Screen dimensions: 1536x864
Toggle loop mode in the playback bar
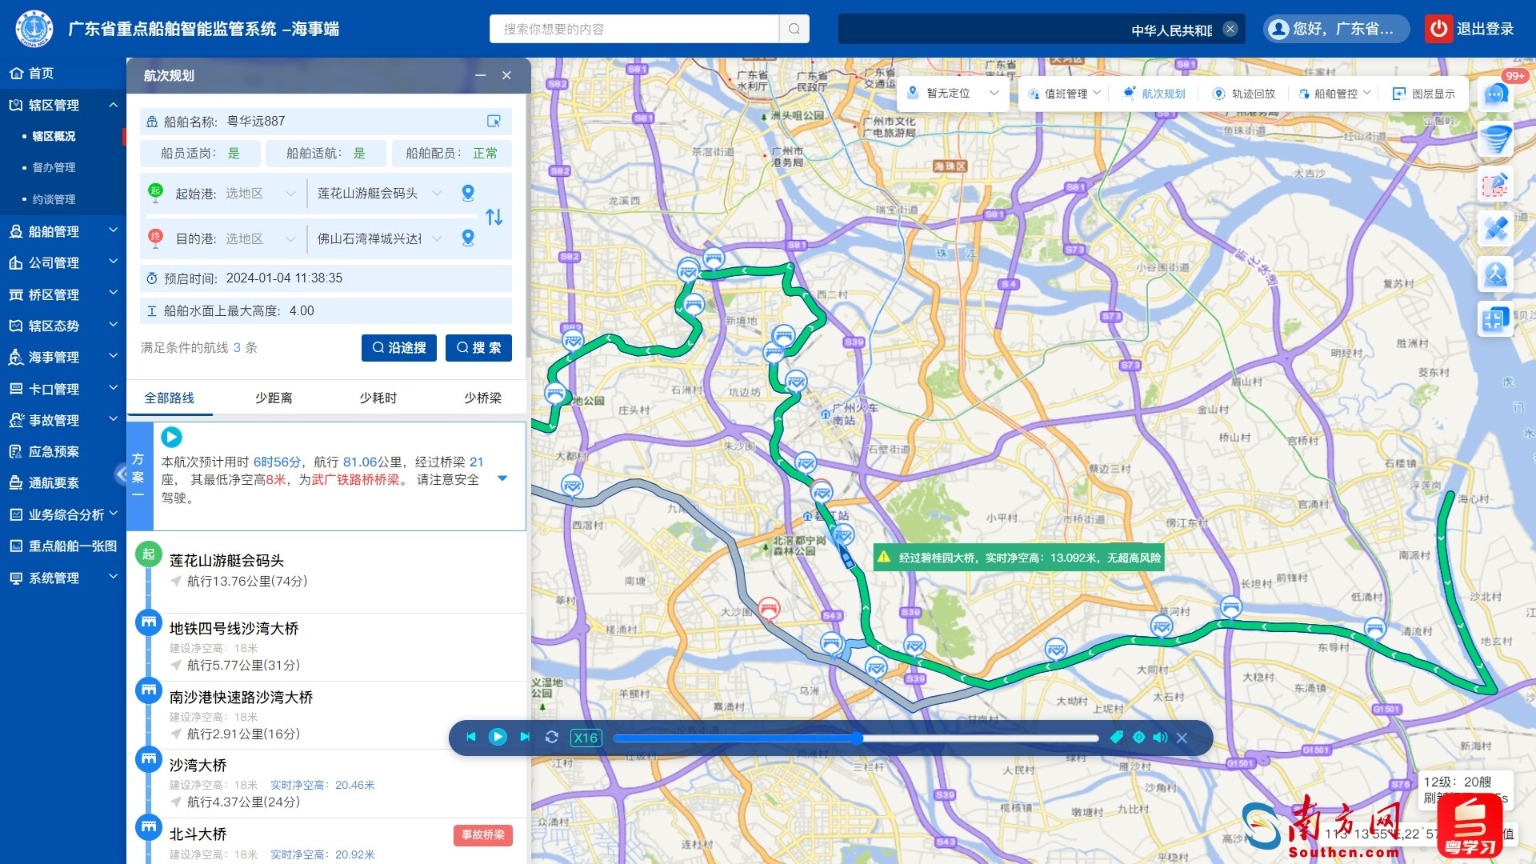point(551,737)
